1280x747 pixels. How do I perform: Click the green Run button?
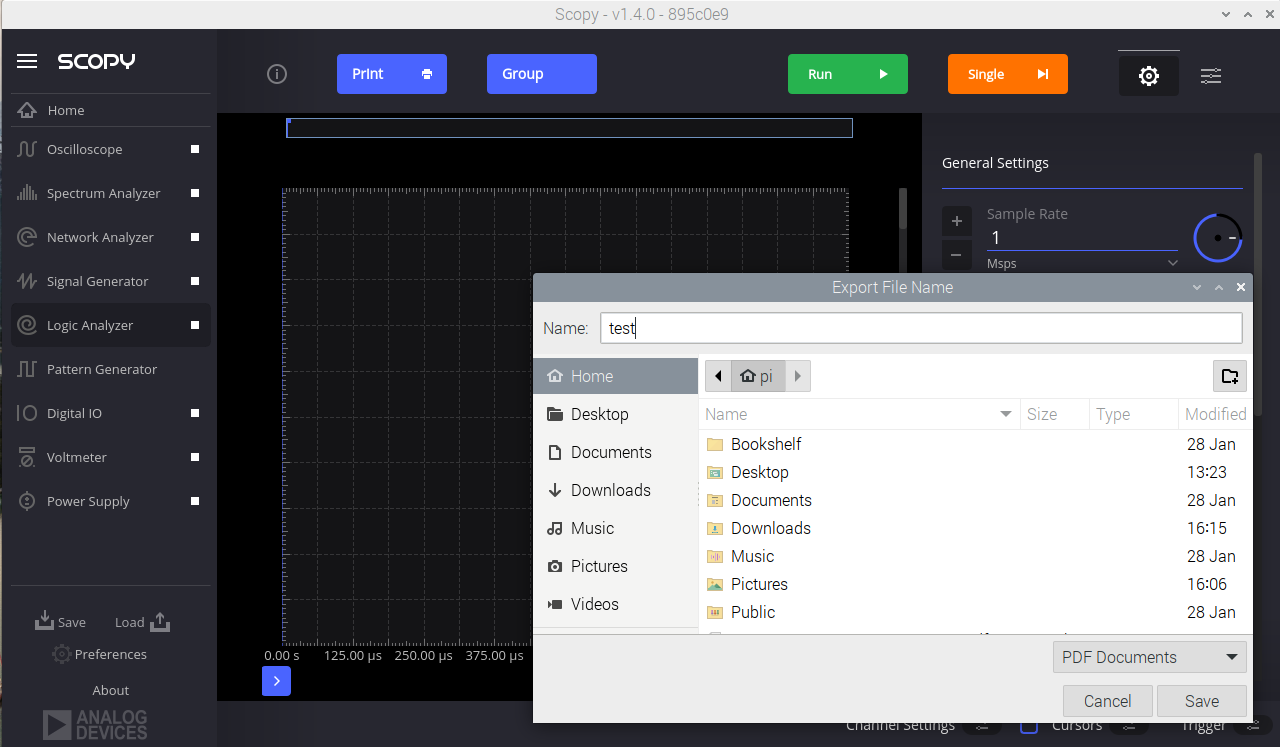point(848,74)
